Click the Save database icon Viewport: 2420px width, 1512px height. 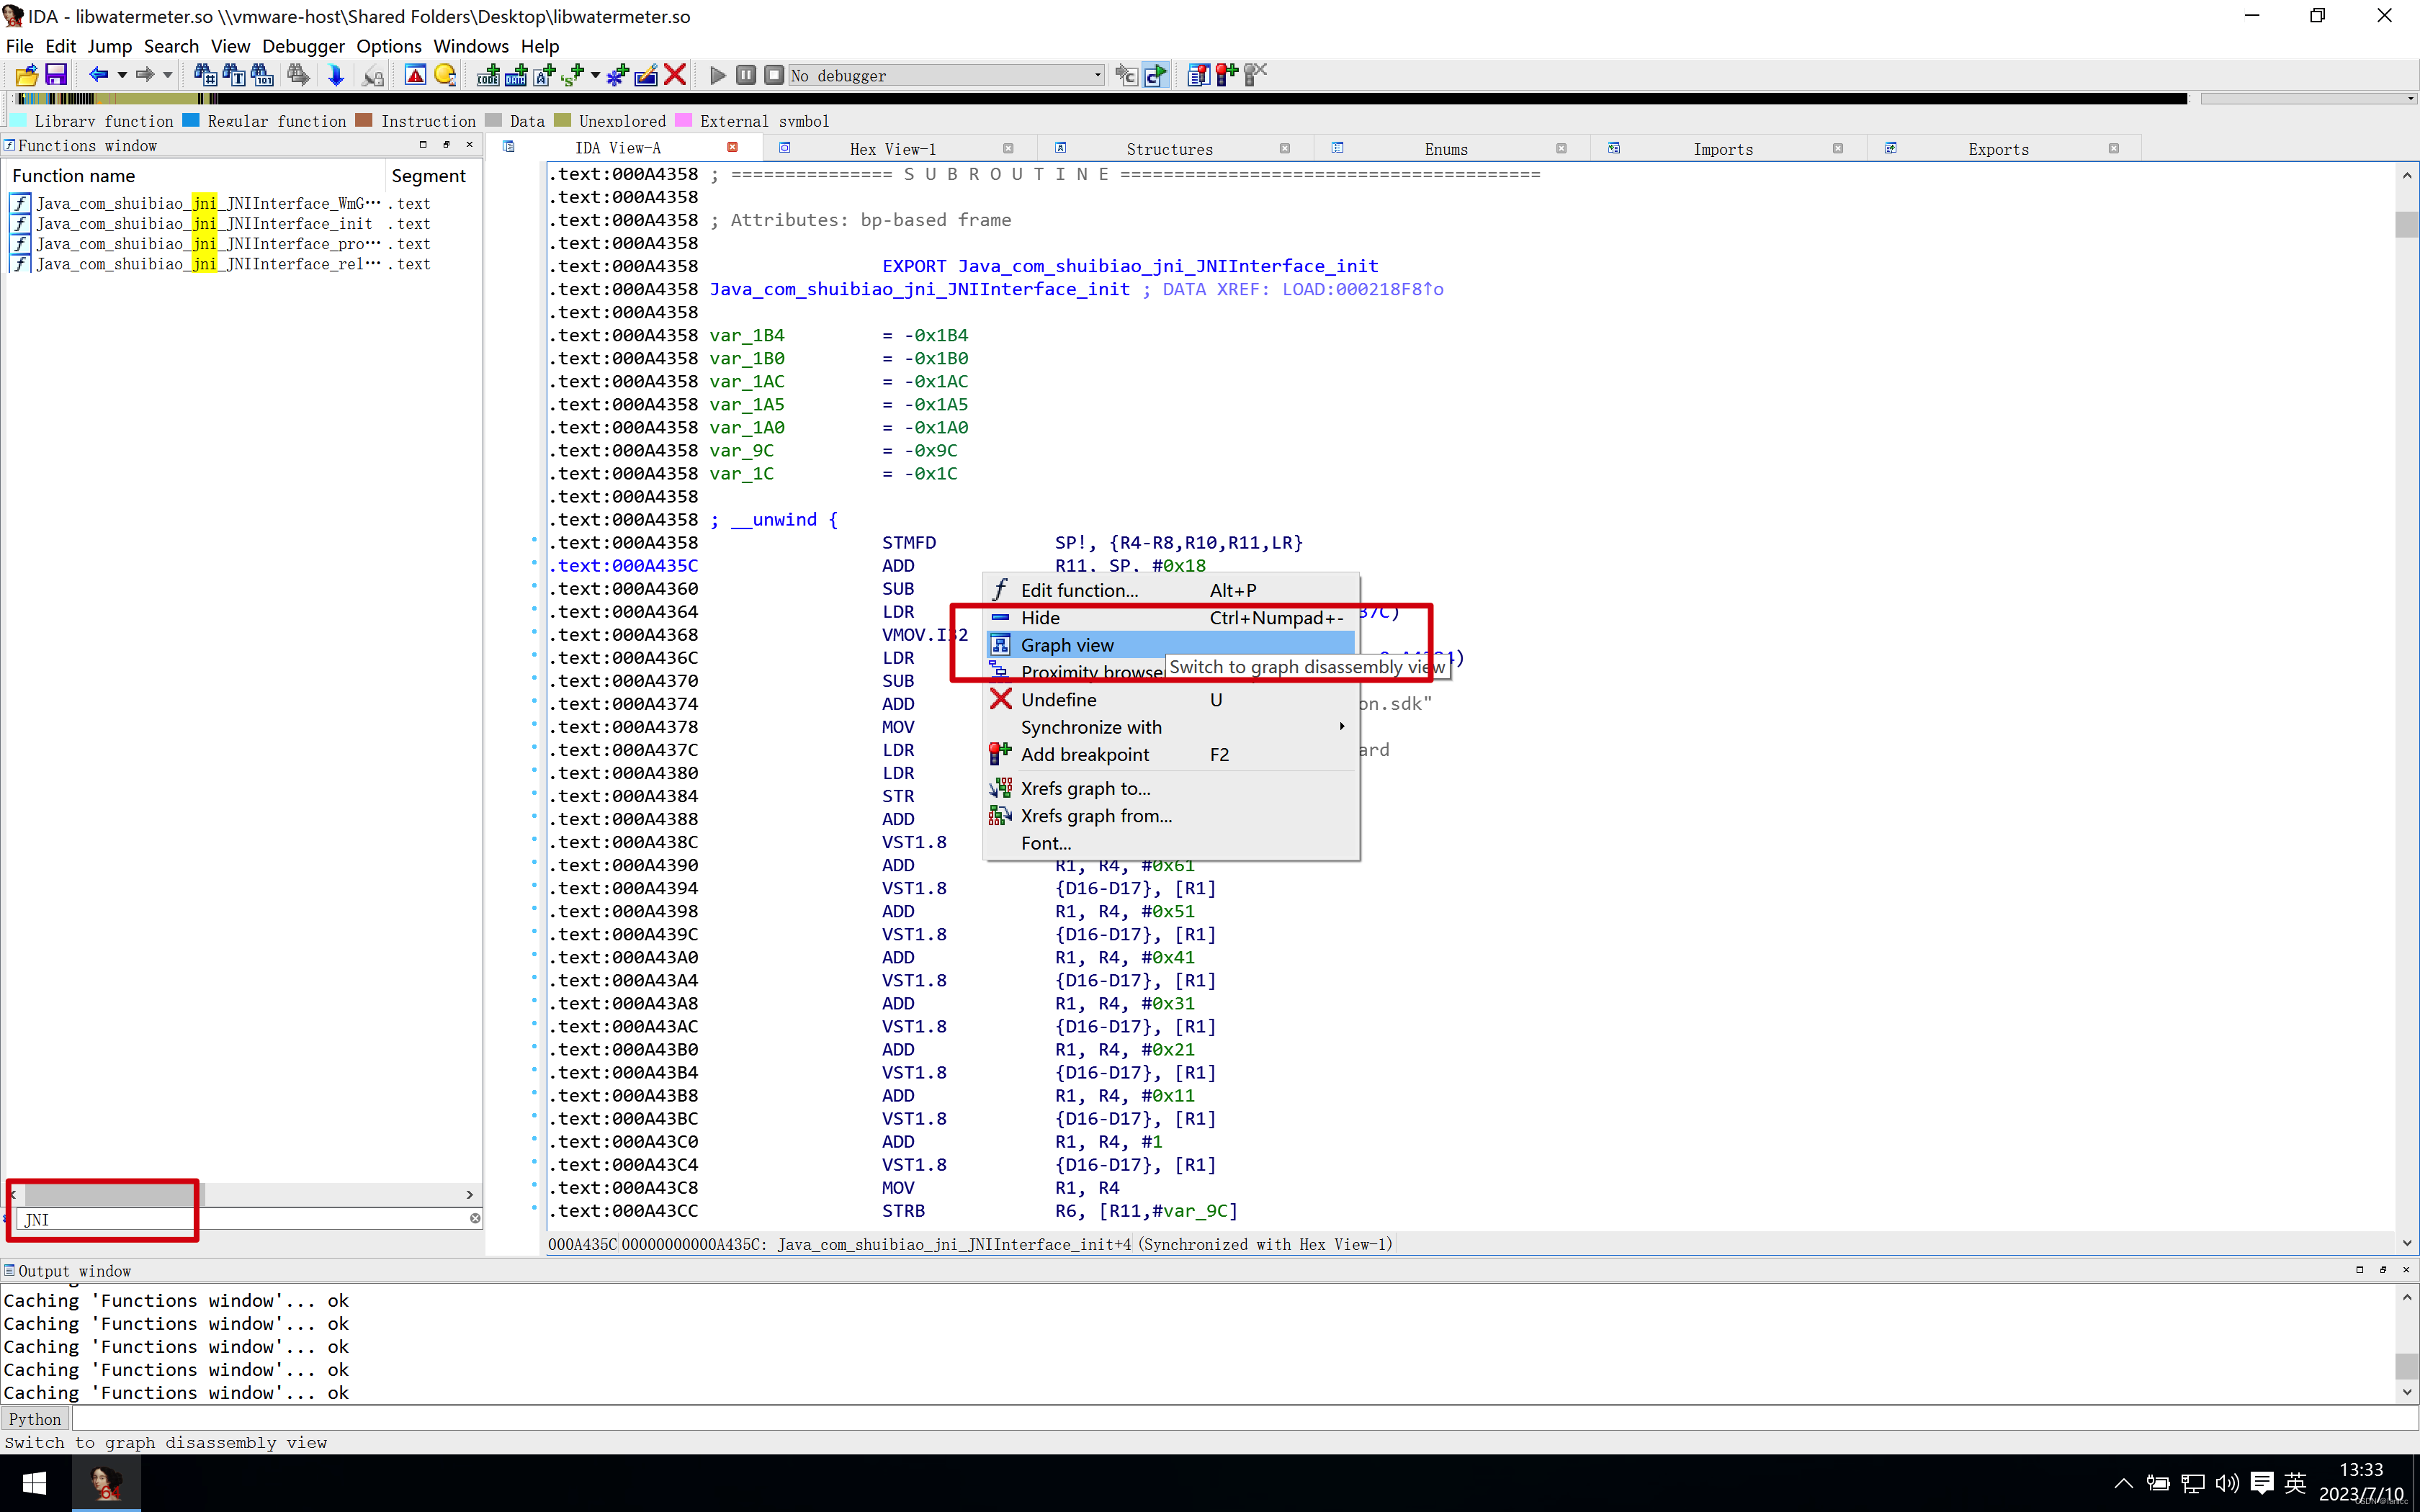tap(56, 75)
